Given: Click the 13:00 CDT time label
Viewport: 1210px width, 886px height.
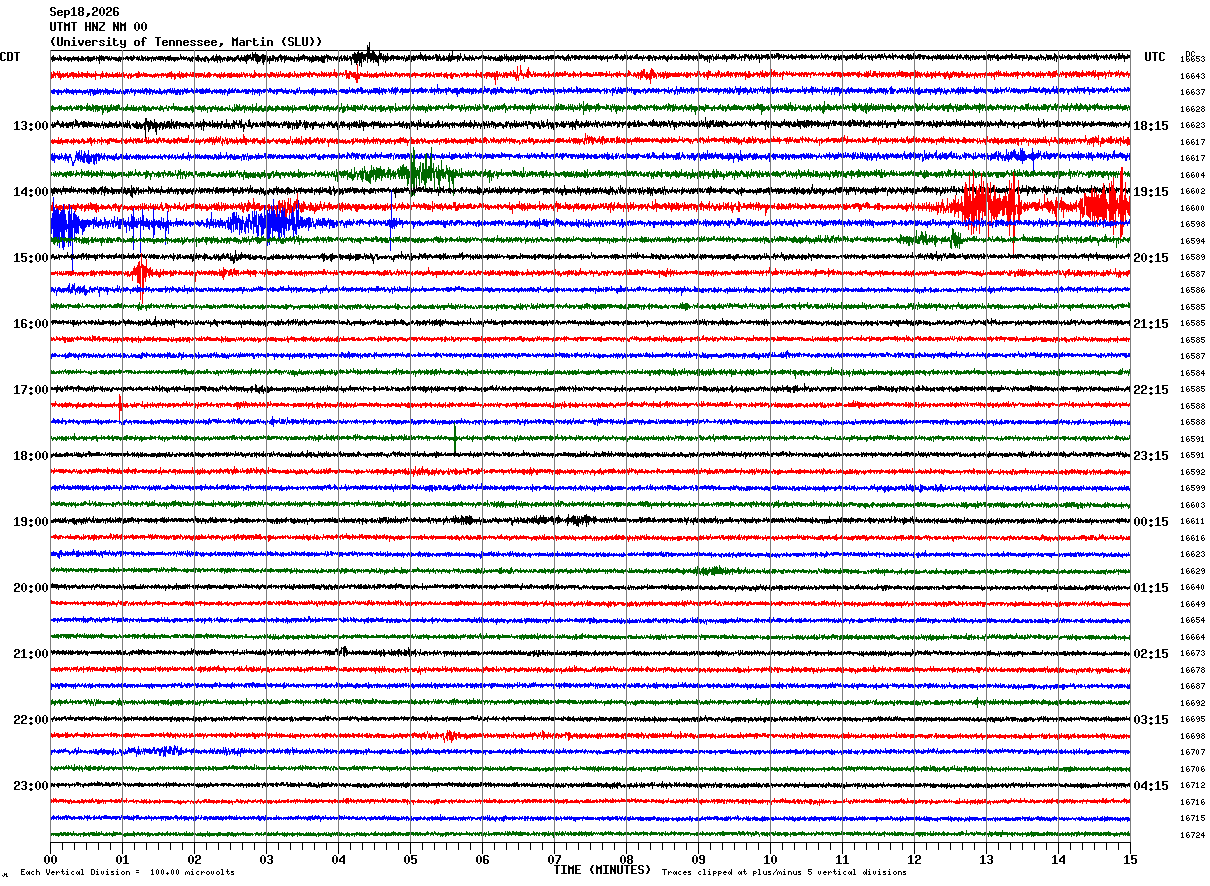Looking at the screenshot, I should click(x=30, y=126).
